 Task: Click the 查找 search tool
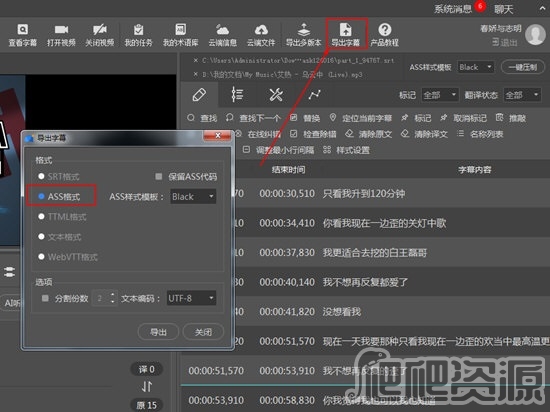202,118
